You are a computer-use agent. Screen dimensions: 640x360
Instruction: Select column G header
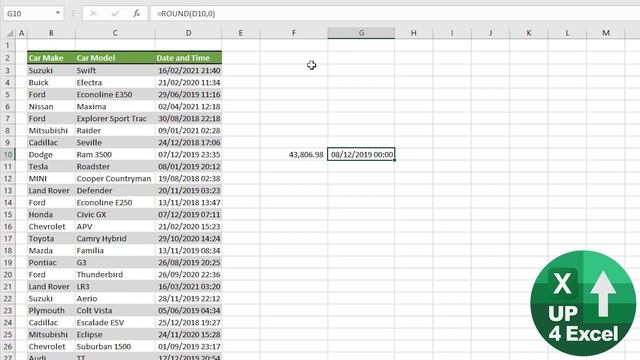(x=361, y=33)
